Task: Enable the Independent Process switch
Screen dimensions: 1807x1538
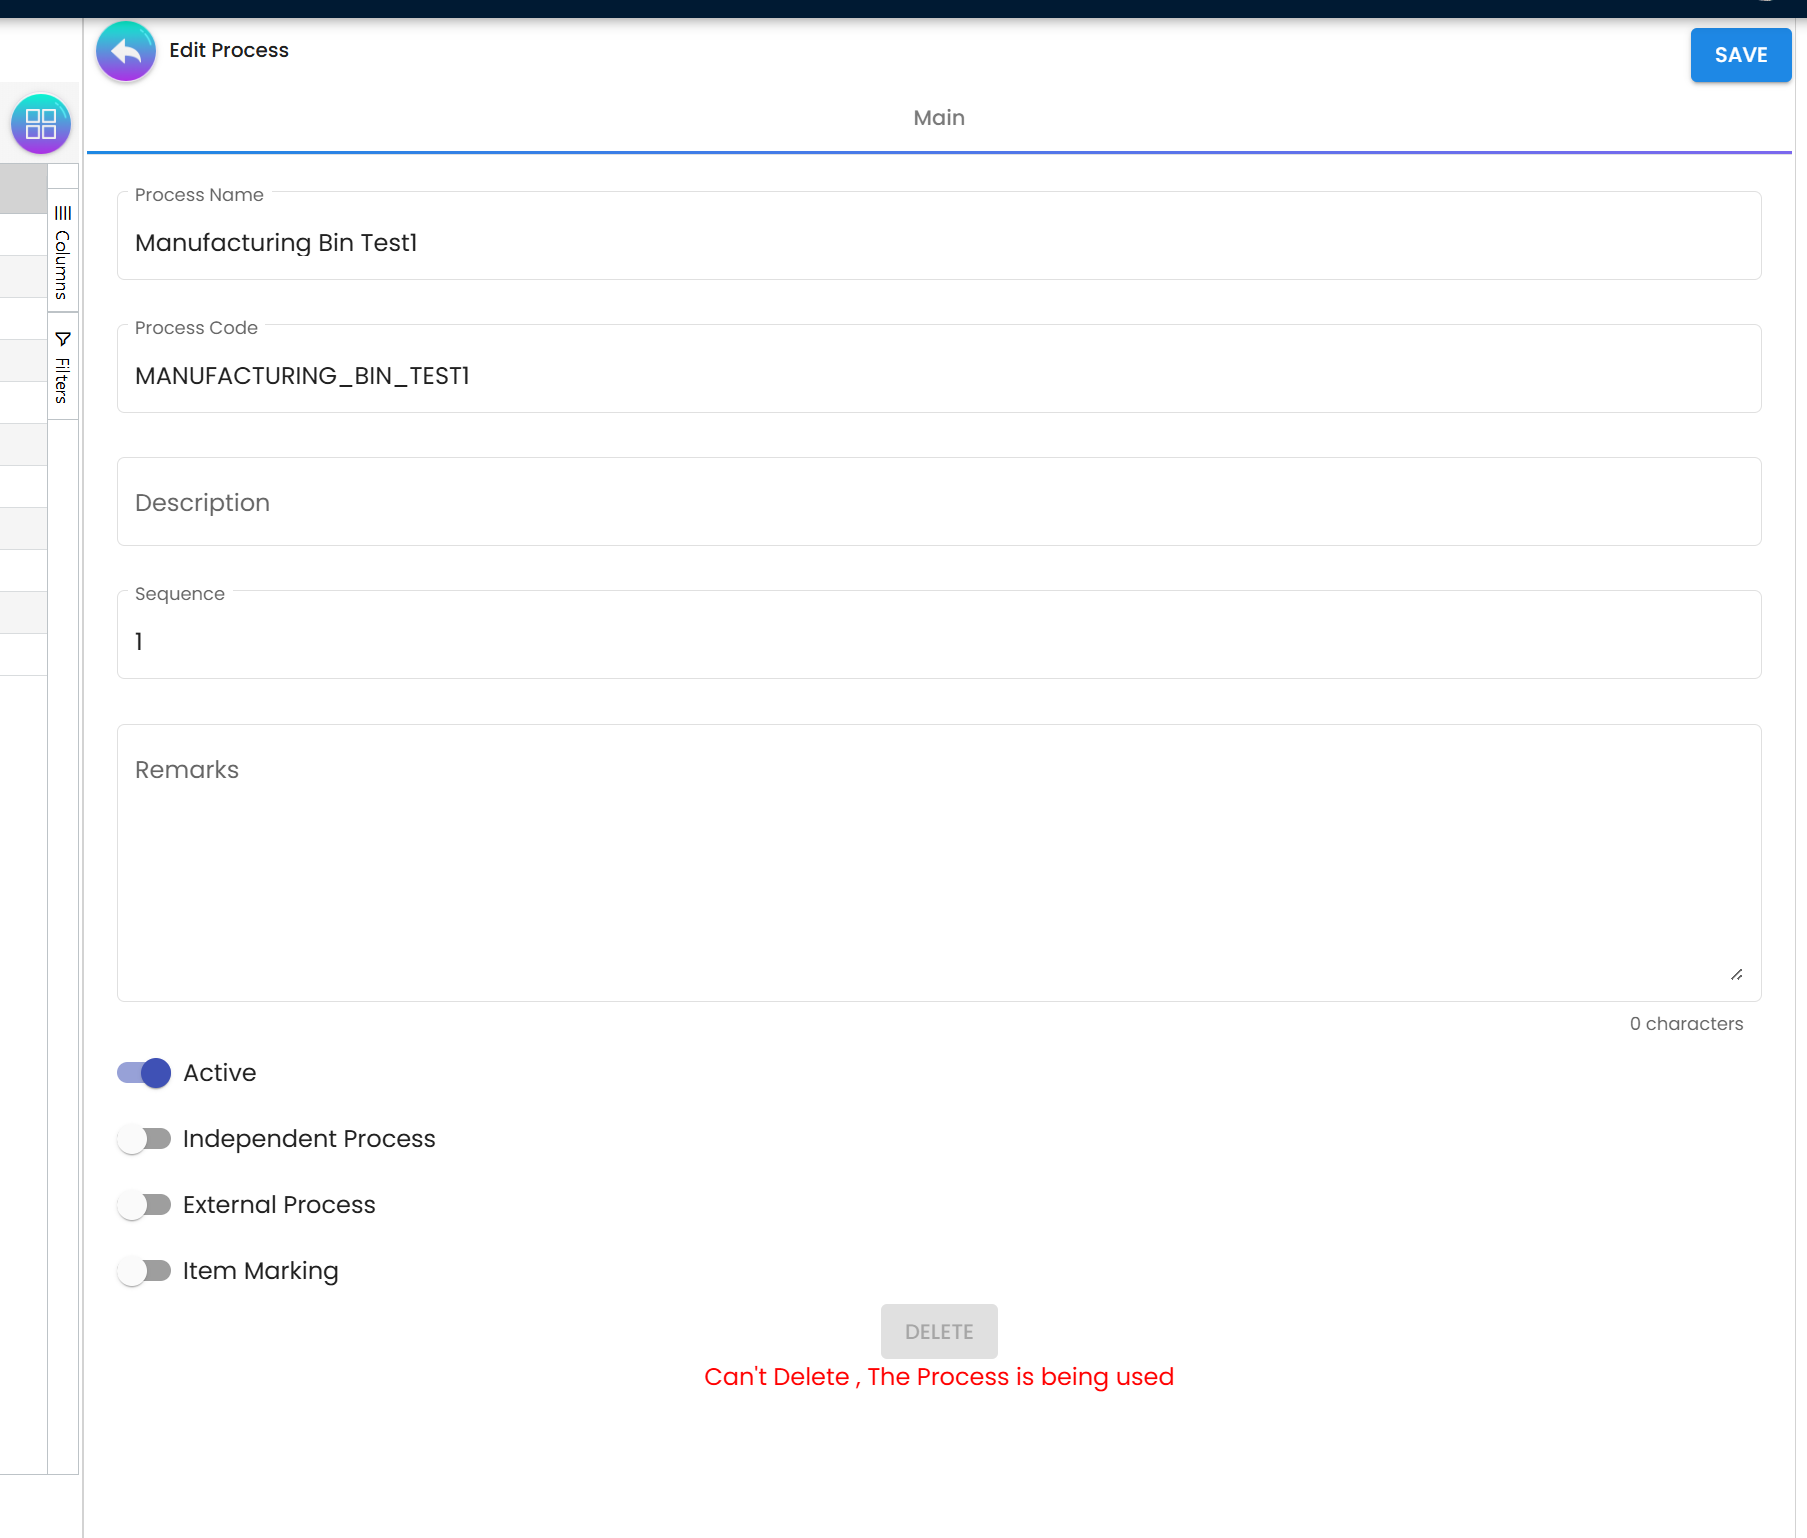Action: pos(144,1139)
